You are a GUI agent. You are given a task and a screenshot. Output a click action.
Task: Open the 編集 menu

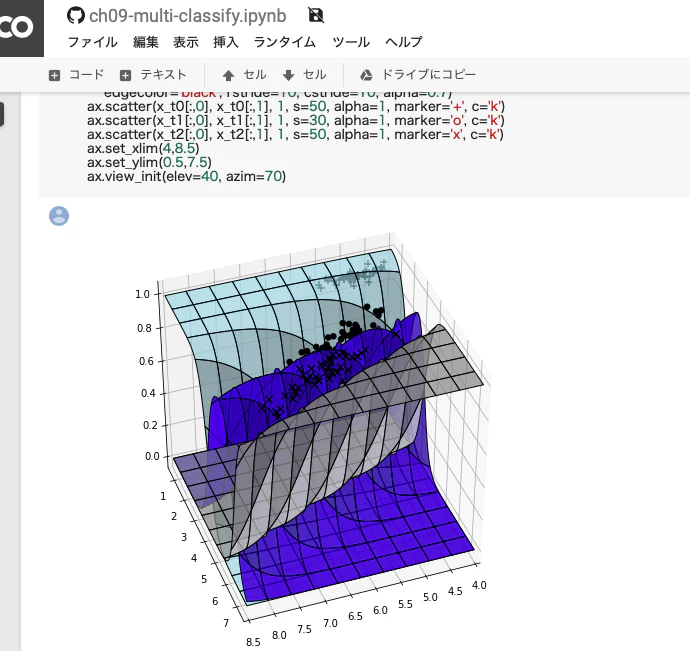[146, 42]
